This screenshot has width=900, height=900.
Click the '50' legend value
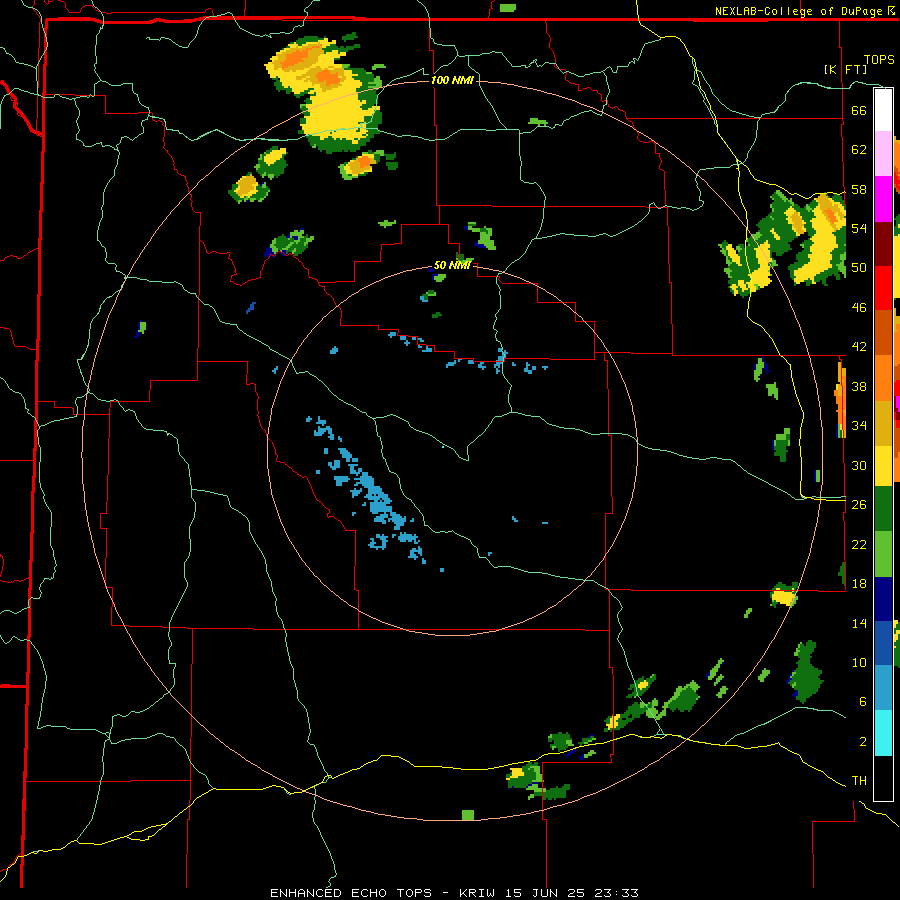tap(859, 268)
